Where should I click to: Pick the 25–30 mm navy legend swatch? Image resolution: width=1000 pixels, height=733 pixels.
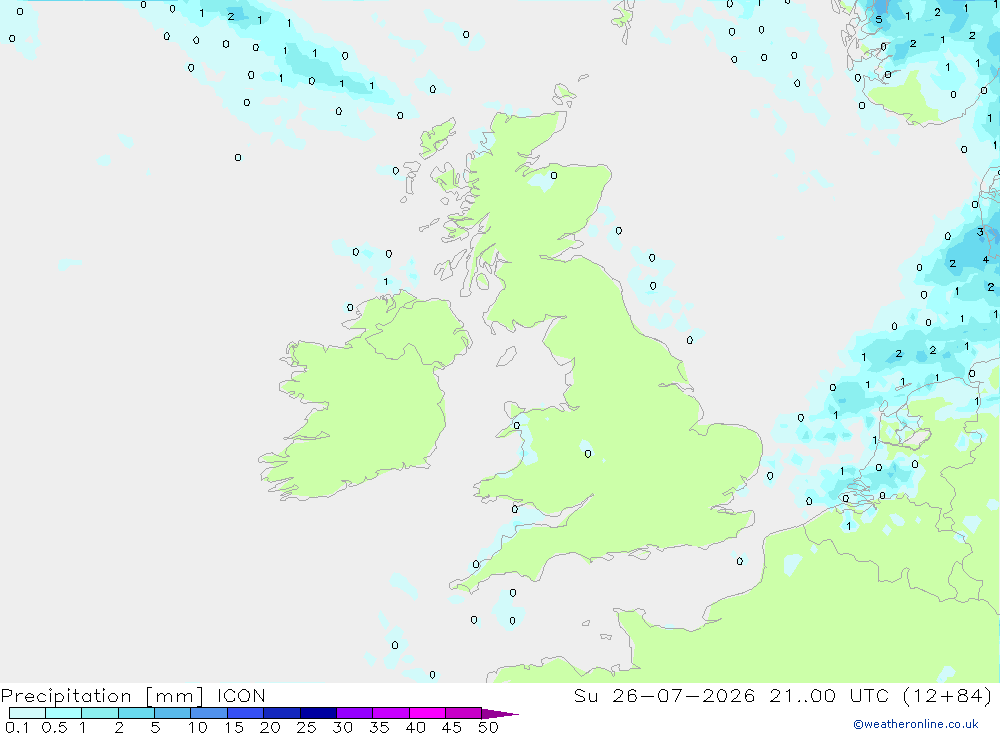click(318, 713)
